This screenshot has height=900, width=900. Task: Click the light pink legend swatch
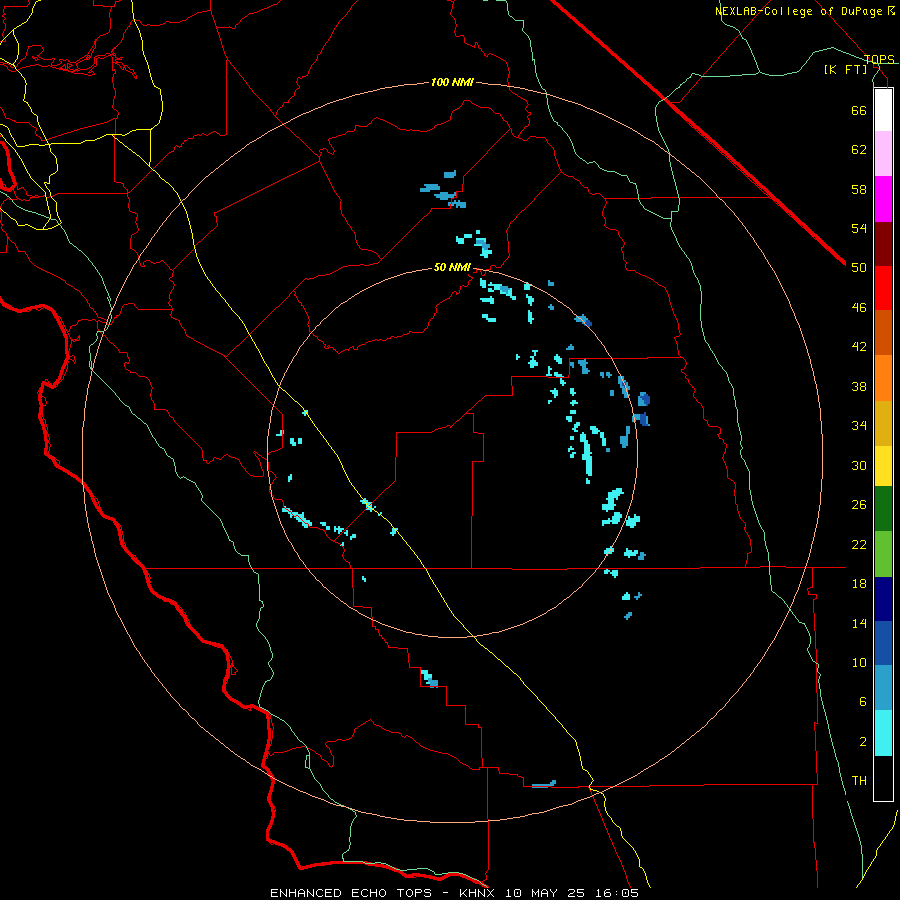click(x=883, y=154)
